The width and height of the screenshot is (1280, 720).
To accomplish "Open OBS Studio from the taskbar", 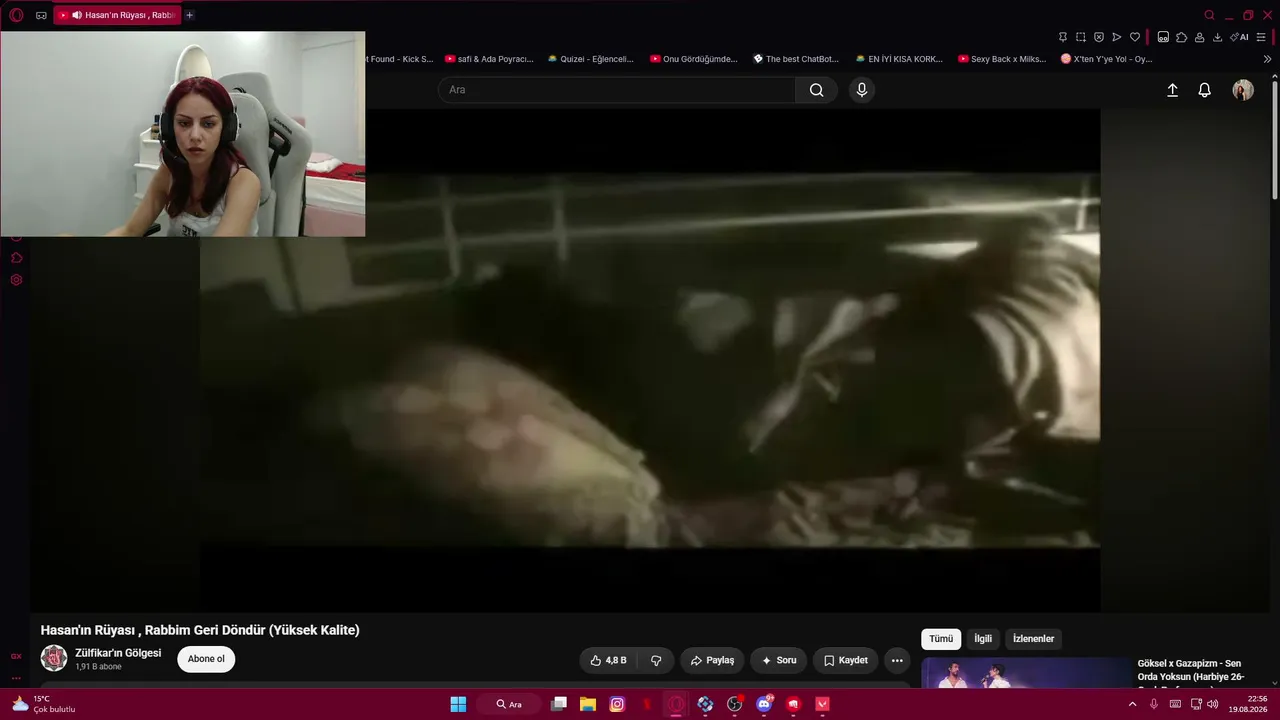I will [734, 704].
